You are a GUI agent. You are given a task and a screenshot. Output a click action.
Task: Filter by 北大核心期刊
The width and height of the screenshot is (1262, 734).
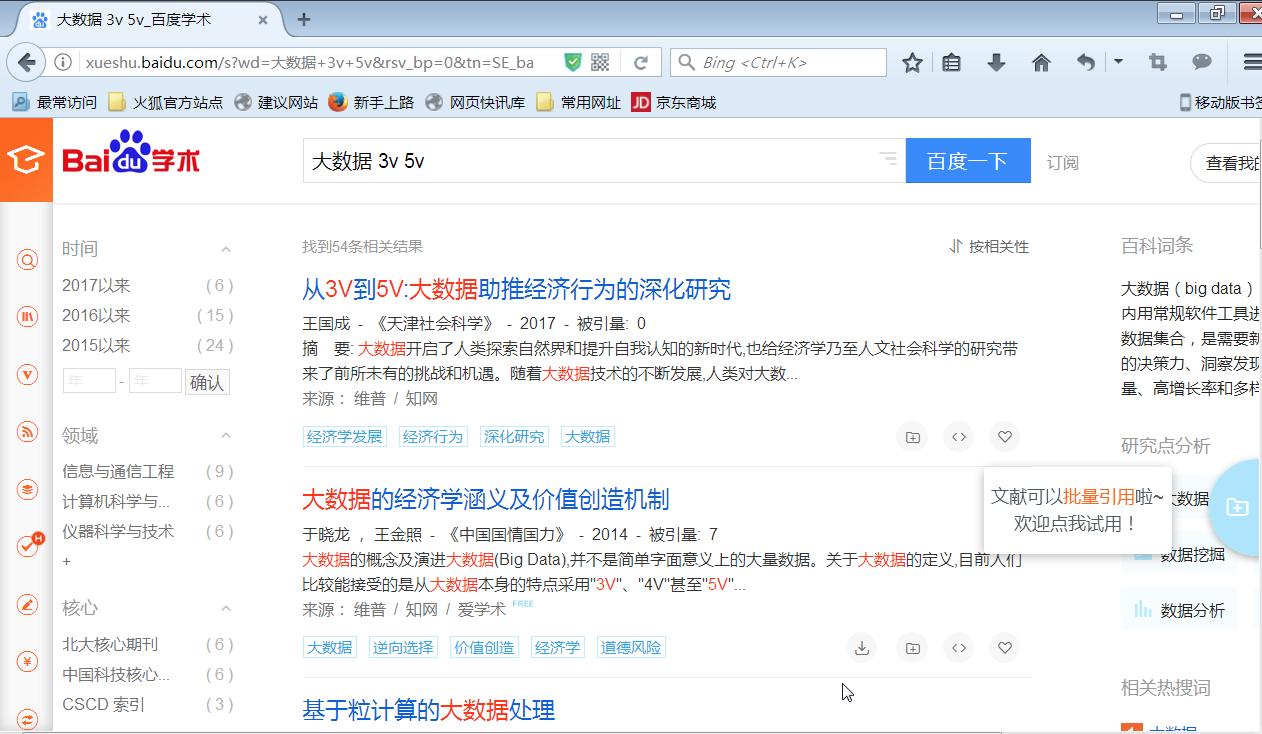pos(110,645)
